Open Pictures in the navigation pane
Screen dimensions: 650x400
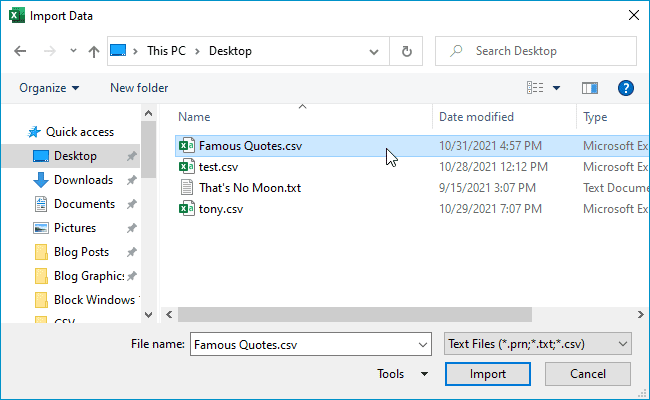pos(75,228)
